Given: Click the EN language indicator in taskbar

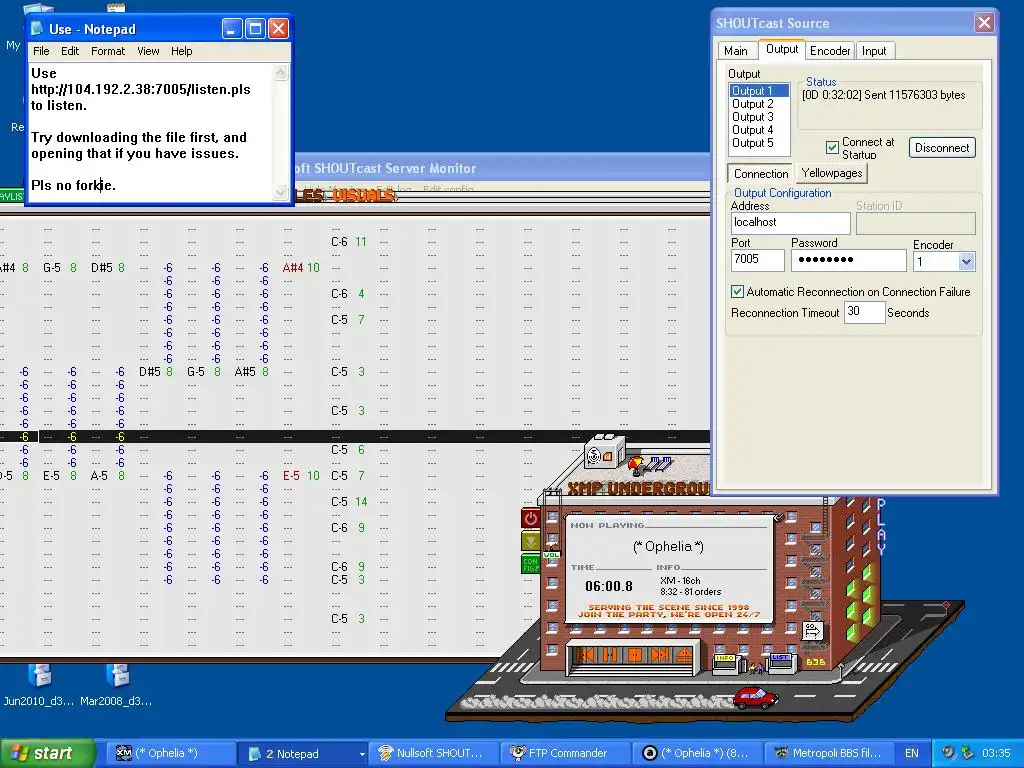Looking at the screenshot, I should (x=912, y=753).
